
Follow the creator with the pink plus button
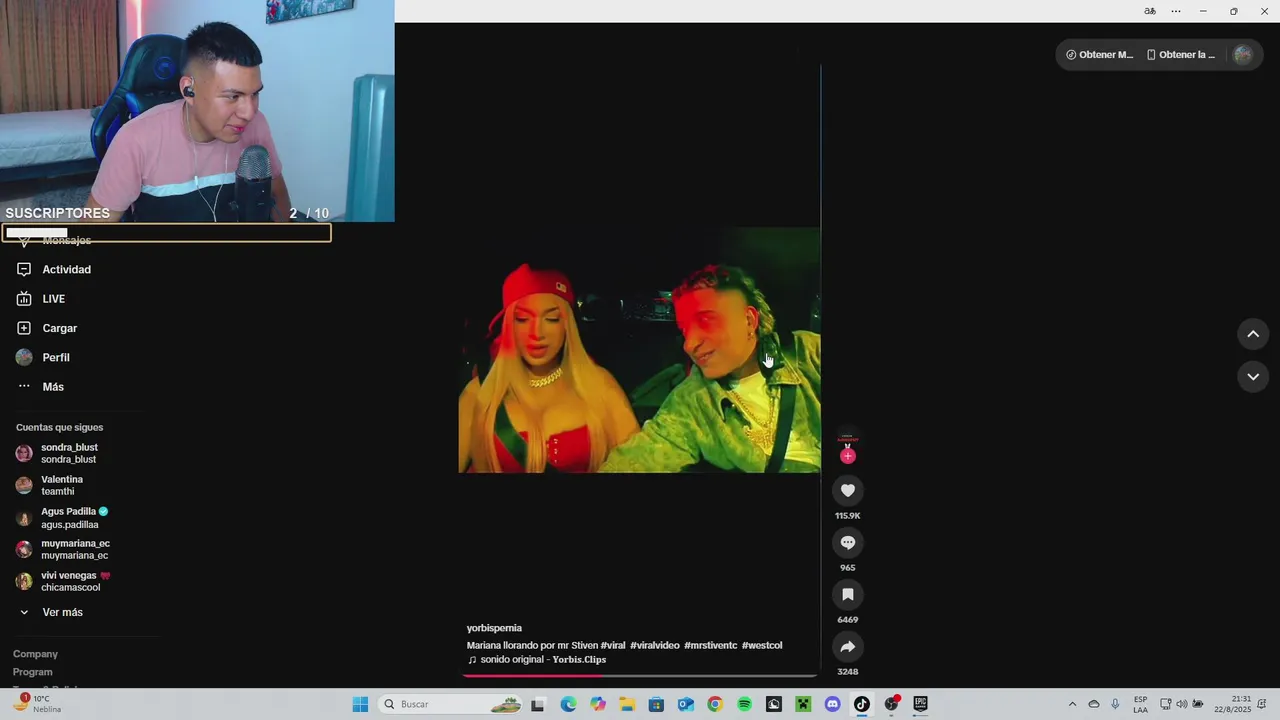[x=847, y=456]
